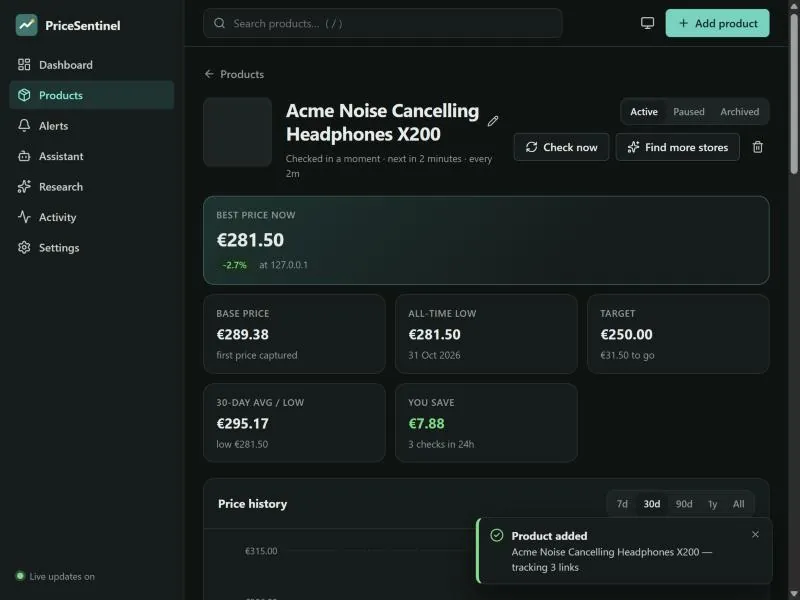Screen dimensions: 800x600
Task: Click the Base Price €289.38 card
Action: (294, 334)
